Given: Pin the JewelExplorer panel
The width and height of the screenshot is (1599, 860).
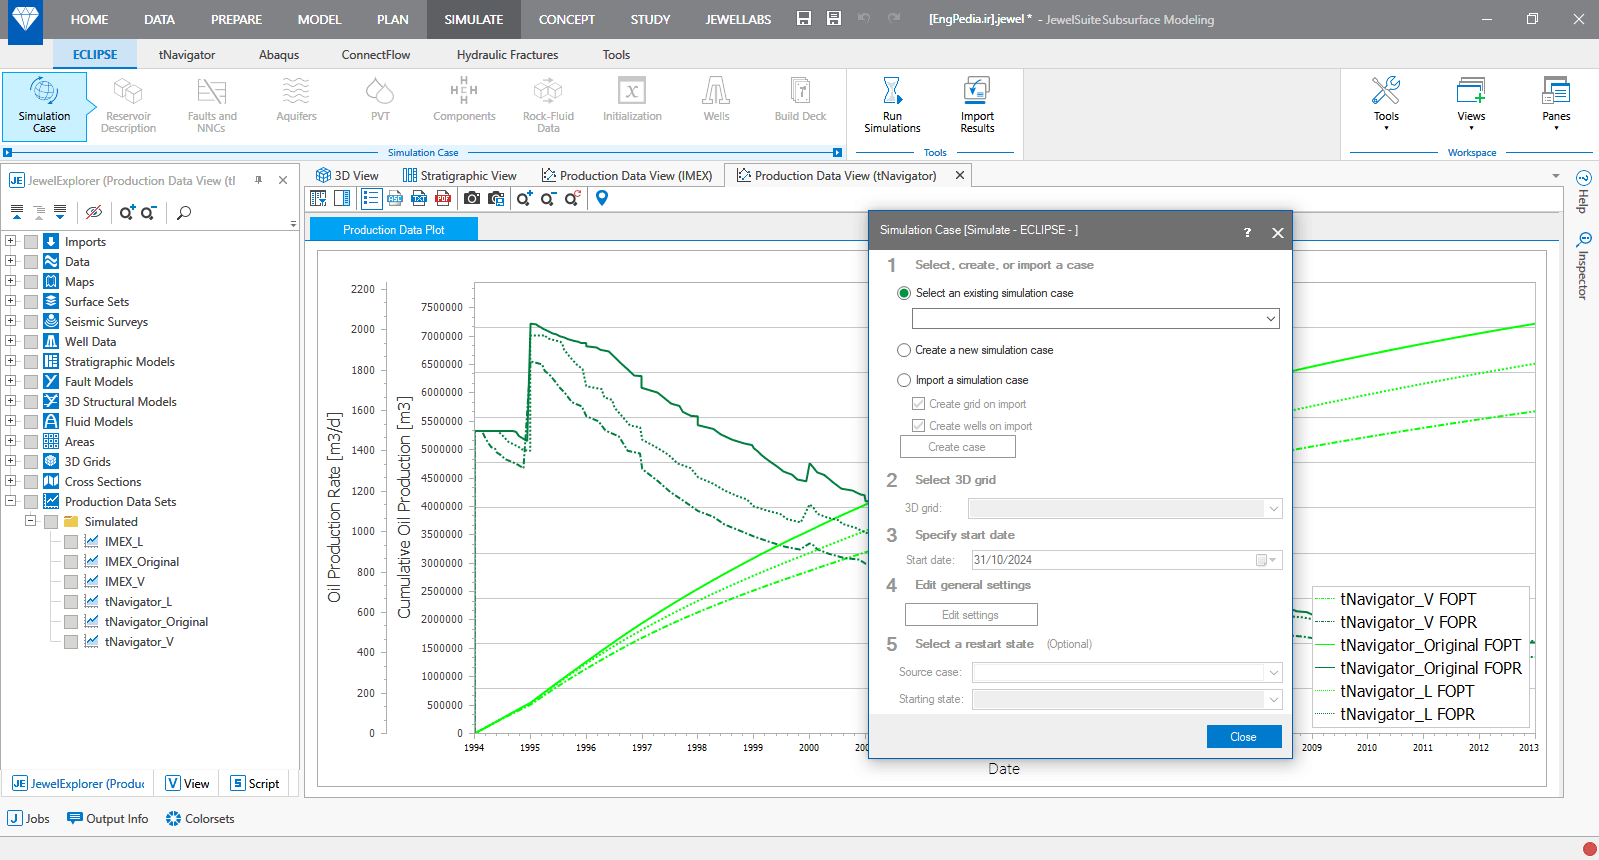Looking at the screenshot, I should [x=258, y=180].
